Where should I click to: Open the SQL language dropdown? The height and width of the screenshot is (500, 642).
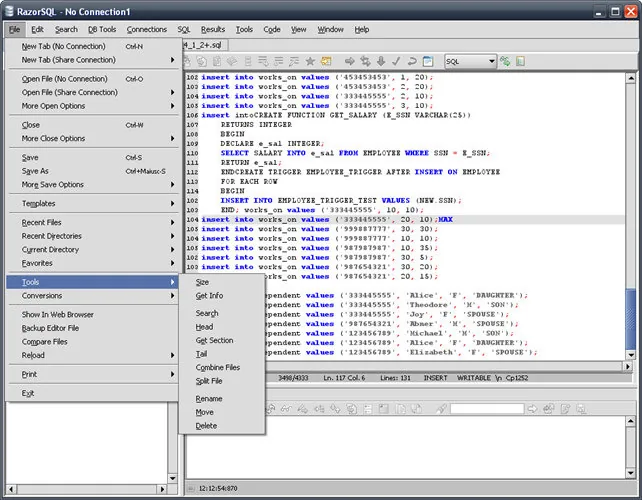click(470, 61)
